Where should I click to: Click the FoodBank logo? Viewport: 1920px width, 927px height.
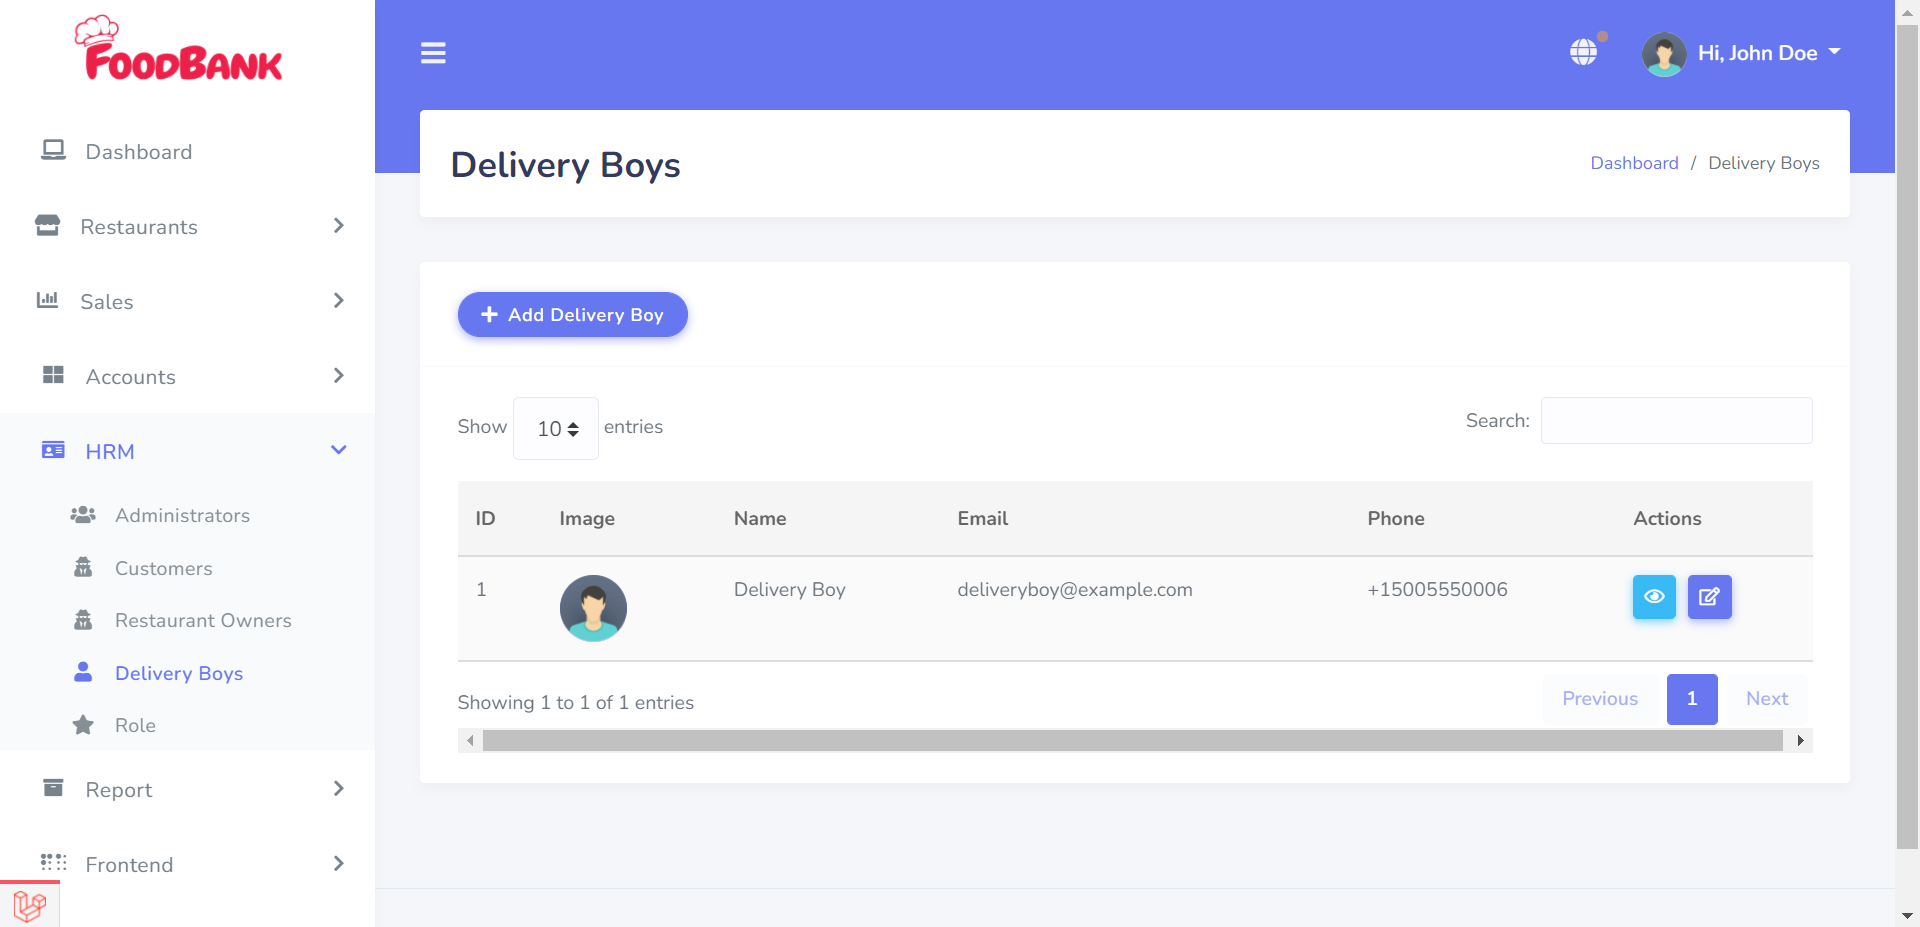pos(179,49)
